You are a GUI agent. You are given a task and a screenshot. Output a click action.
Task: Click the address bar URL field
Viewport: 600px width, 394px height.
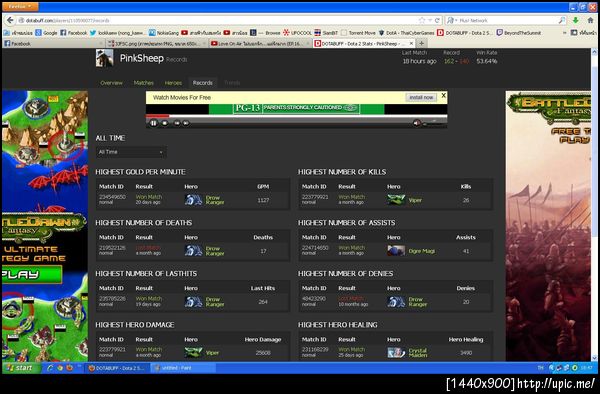coord(218,20)
